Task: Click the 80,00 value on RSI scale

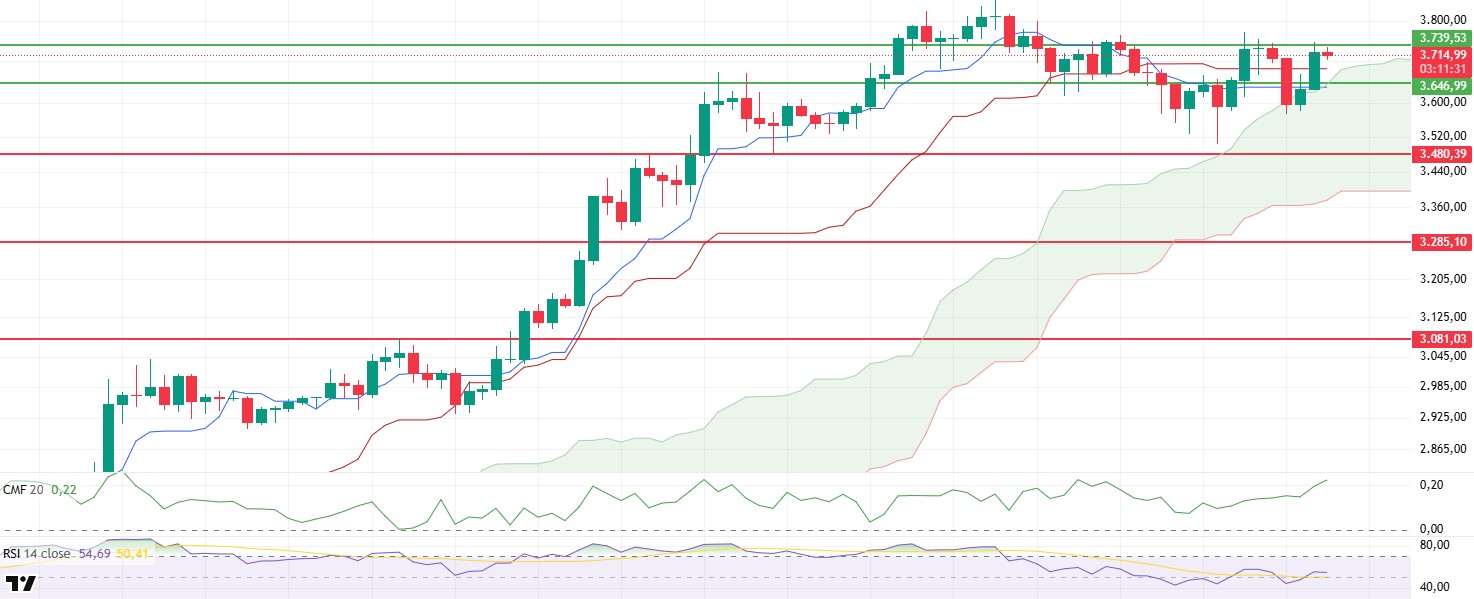Action: pyautogui.click(x=1435, y=545)
